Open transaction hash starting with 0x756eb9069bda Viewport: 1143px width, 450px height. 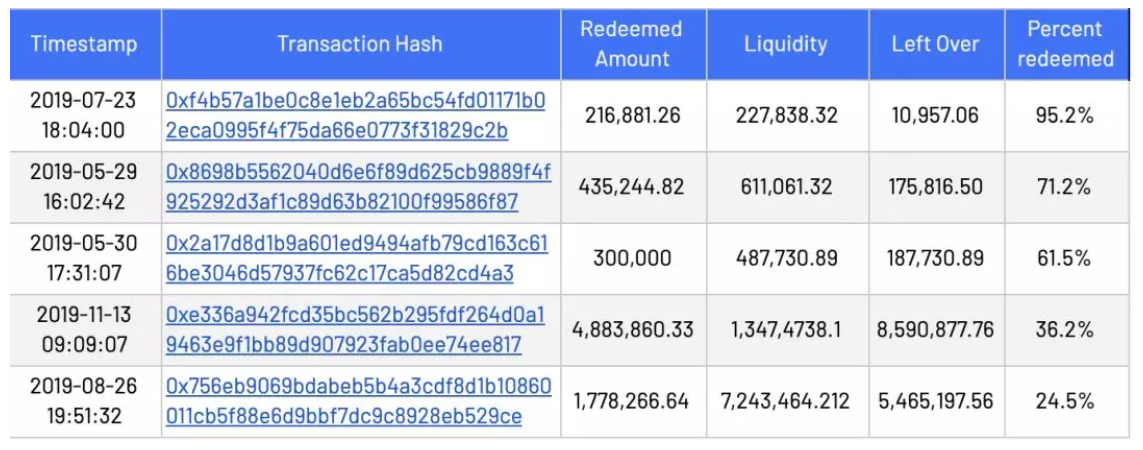pyautogui.click(x=359, y=400)
